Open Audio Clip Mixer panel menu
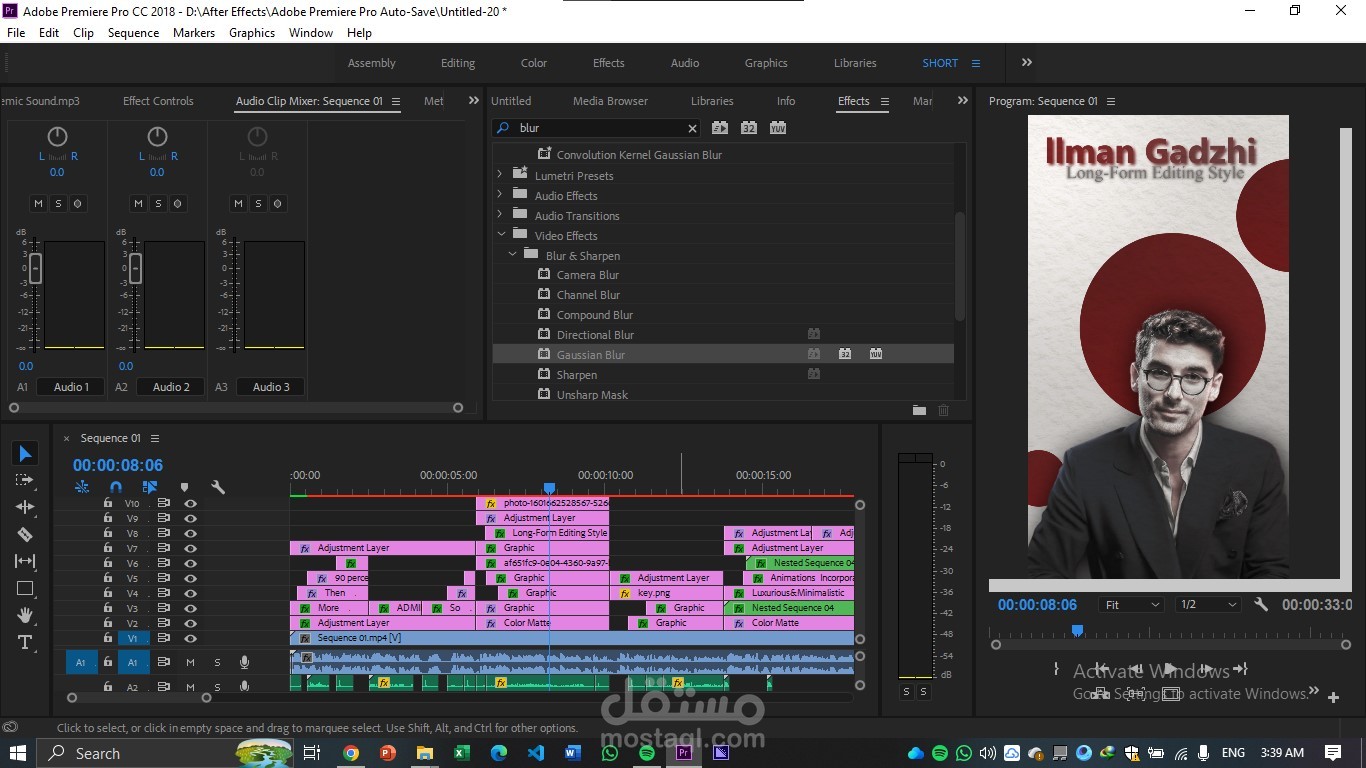The height and width of the screenshot is (768, 1366). [x=396, y=101]
